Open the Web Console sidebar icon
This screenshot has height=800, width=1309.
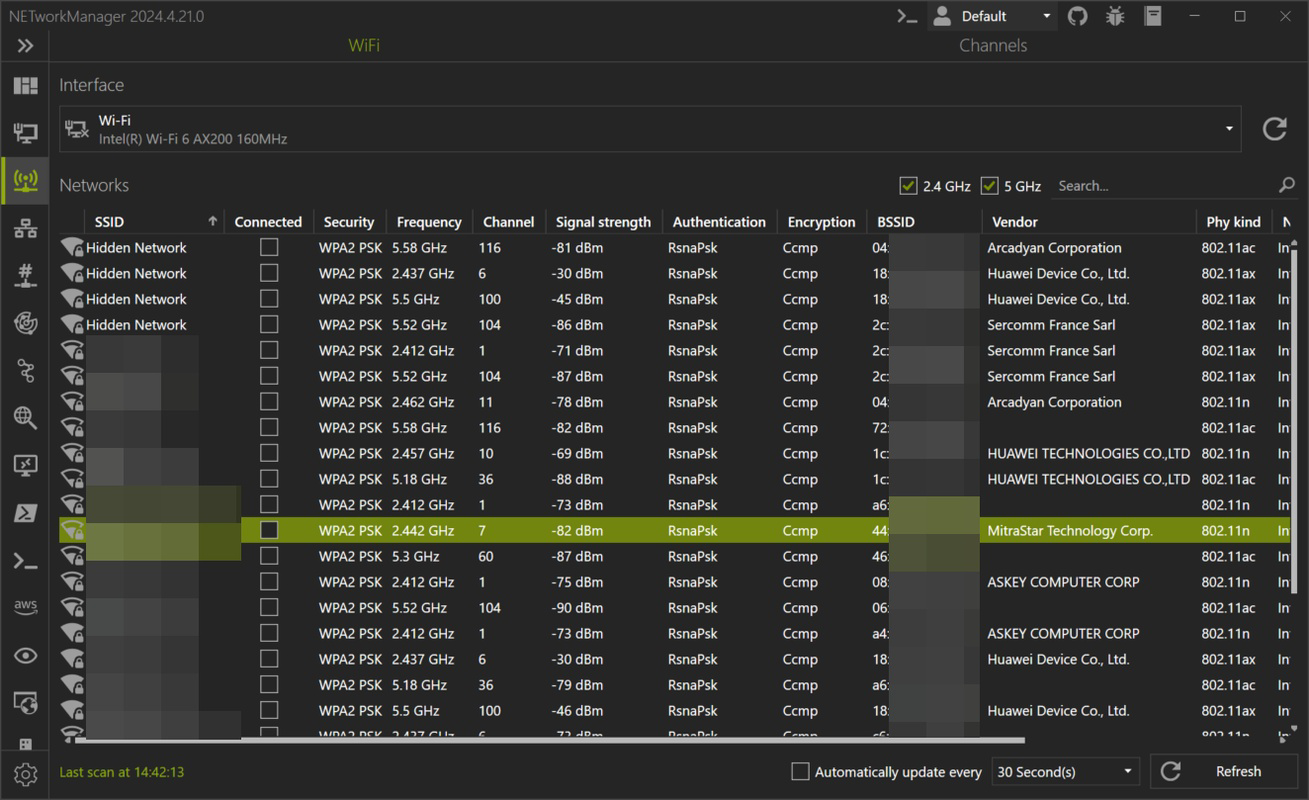point(25,703)
